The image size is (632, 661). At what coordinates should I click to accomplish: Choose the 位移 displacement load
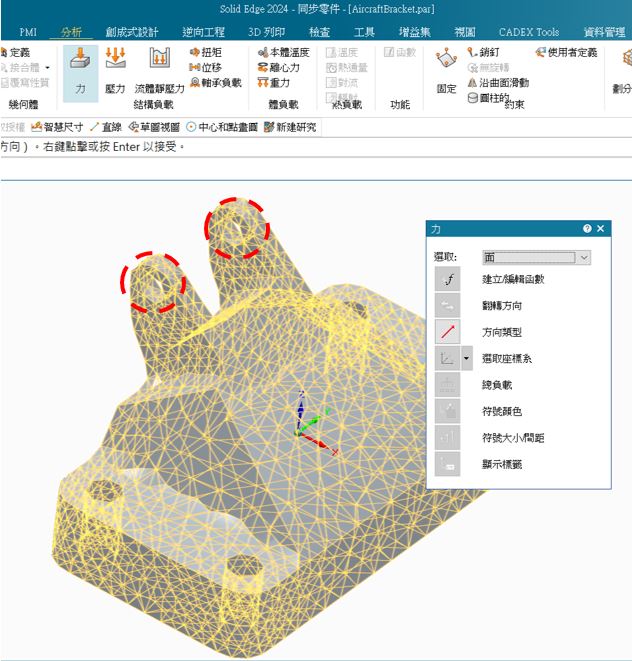206,67
